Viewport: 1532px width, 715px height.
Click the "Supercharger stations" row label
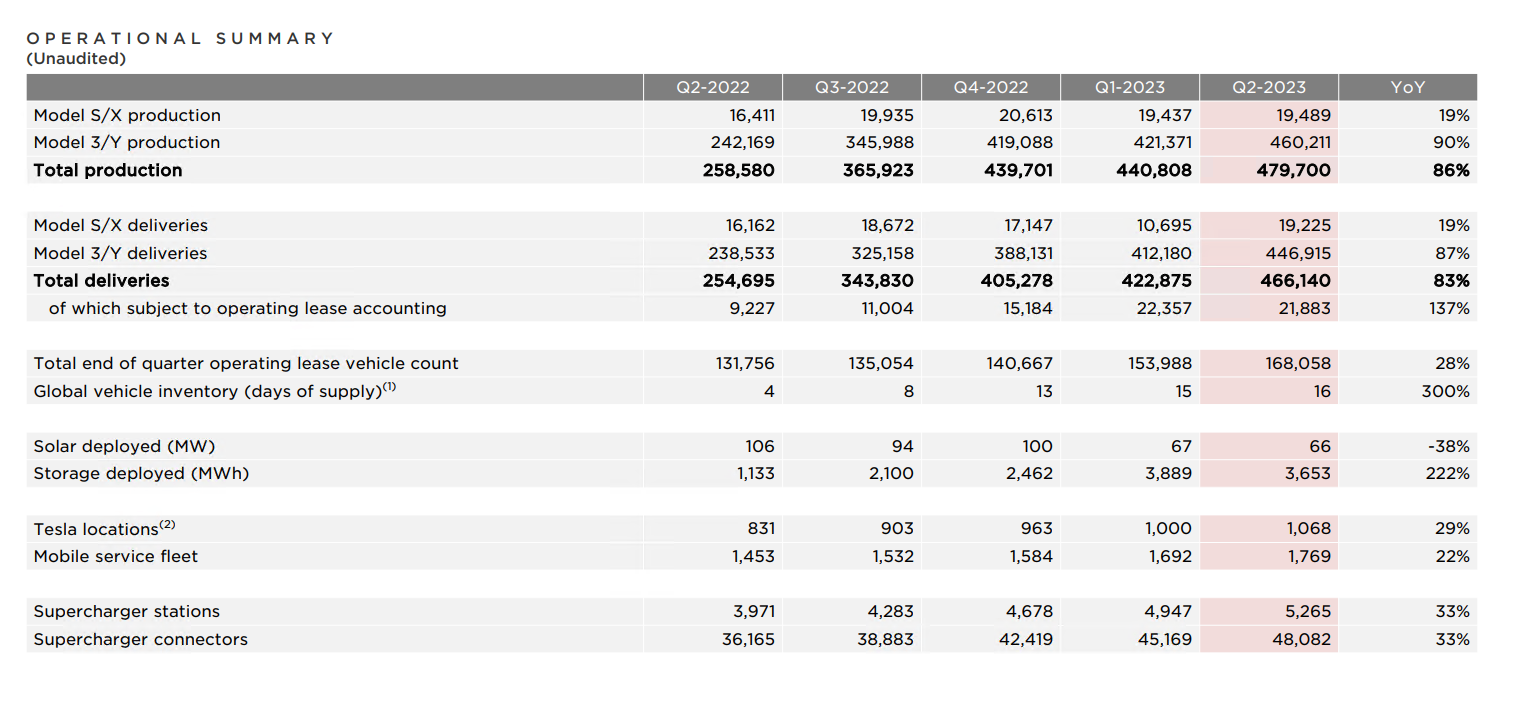click(x=126, y=611)
